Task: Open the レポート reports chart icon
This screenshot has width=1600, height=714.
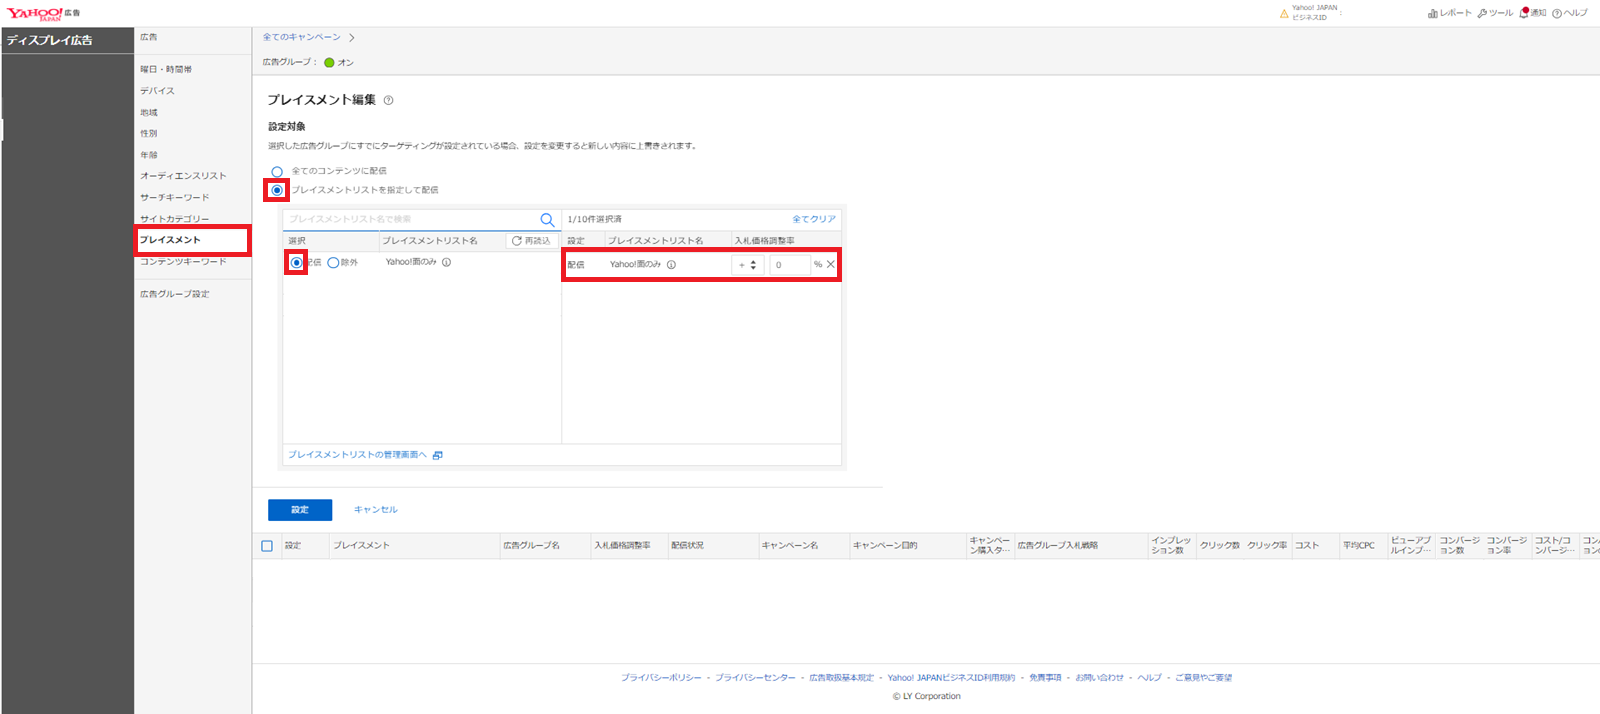Action: pyautogui.click(x=1433, y=13)
